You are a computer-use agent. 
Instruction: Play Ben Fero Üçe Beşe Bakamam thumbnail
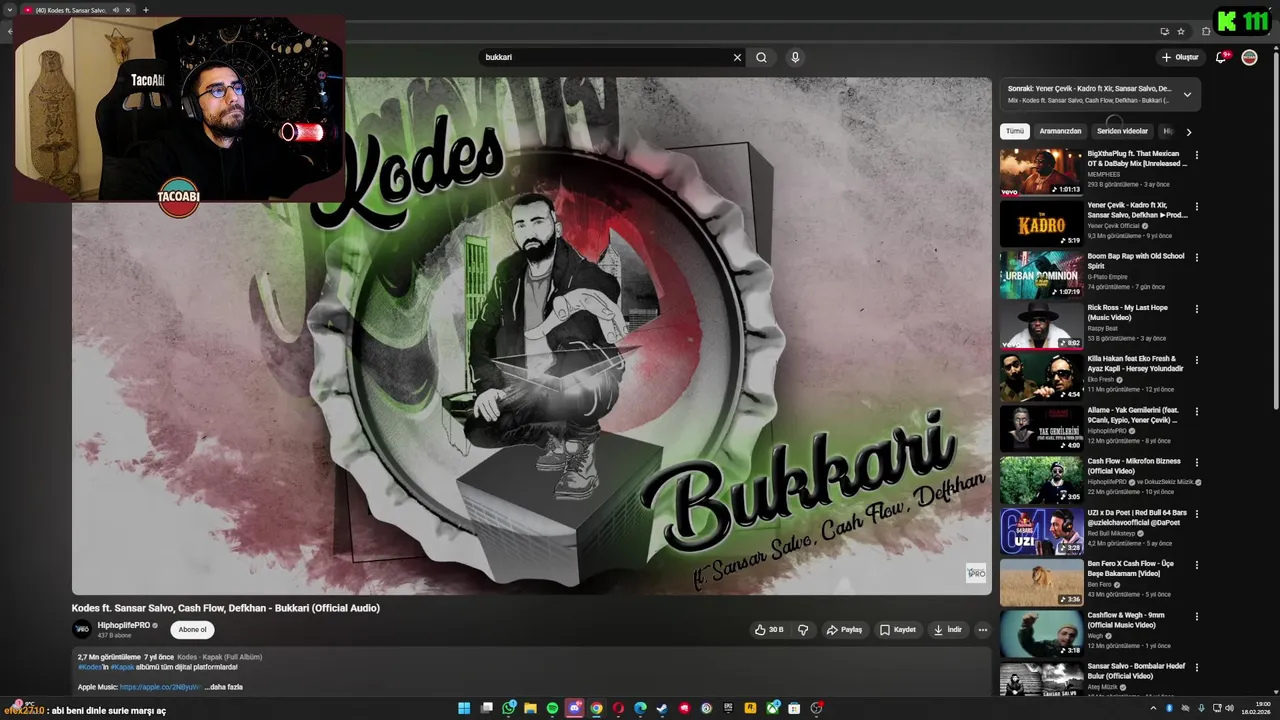tap(1041, 582)
